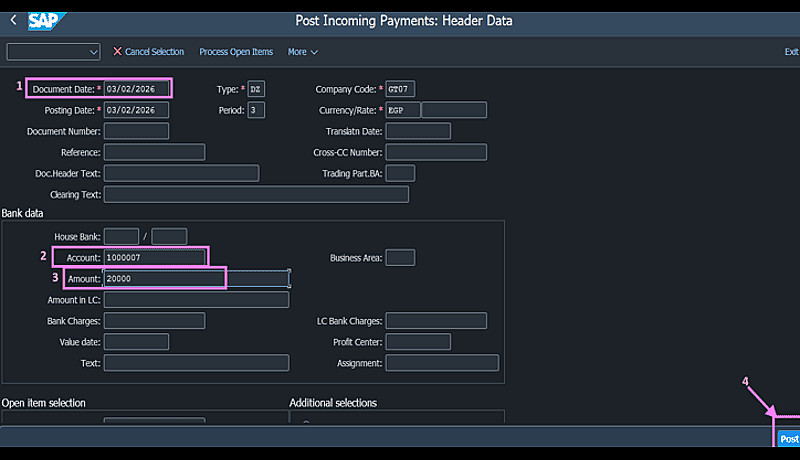Click the LC Bank Charges field
The width and height of the screenshot is (800, 460).
click(436, 321)
